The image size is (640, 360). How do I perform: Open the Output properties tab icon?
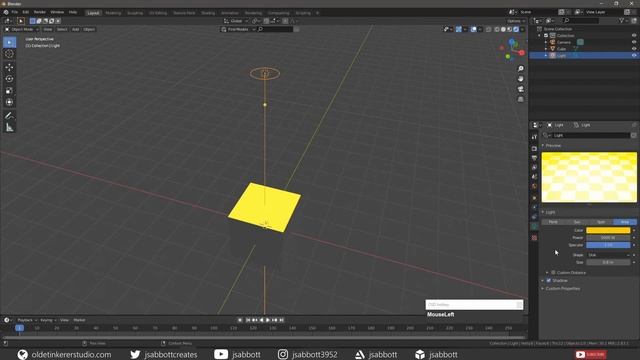point(534,158)
